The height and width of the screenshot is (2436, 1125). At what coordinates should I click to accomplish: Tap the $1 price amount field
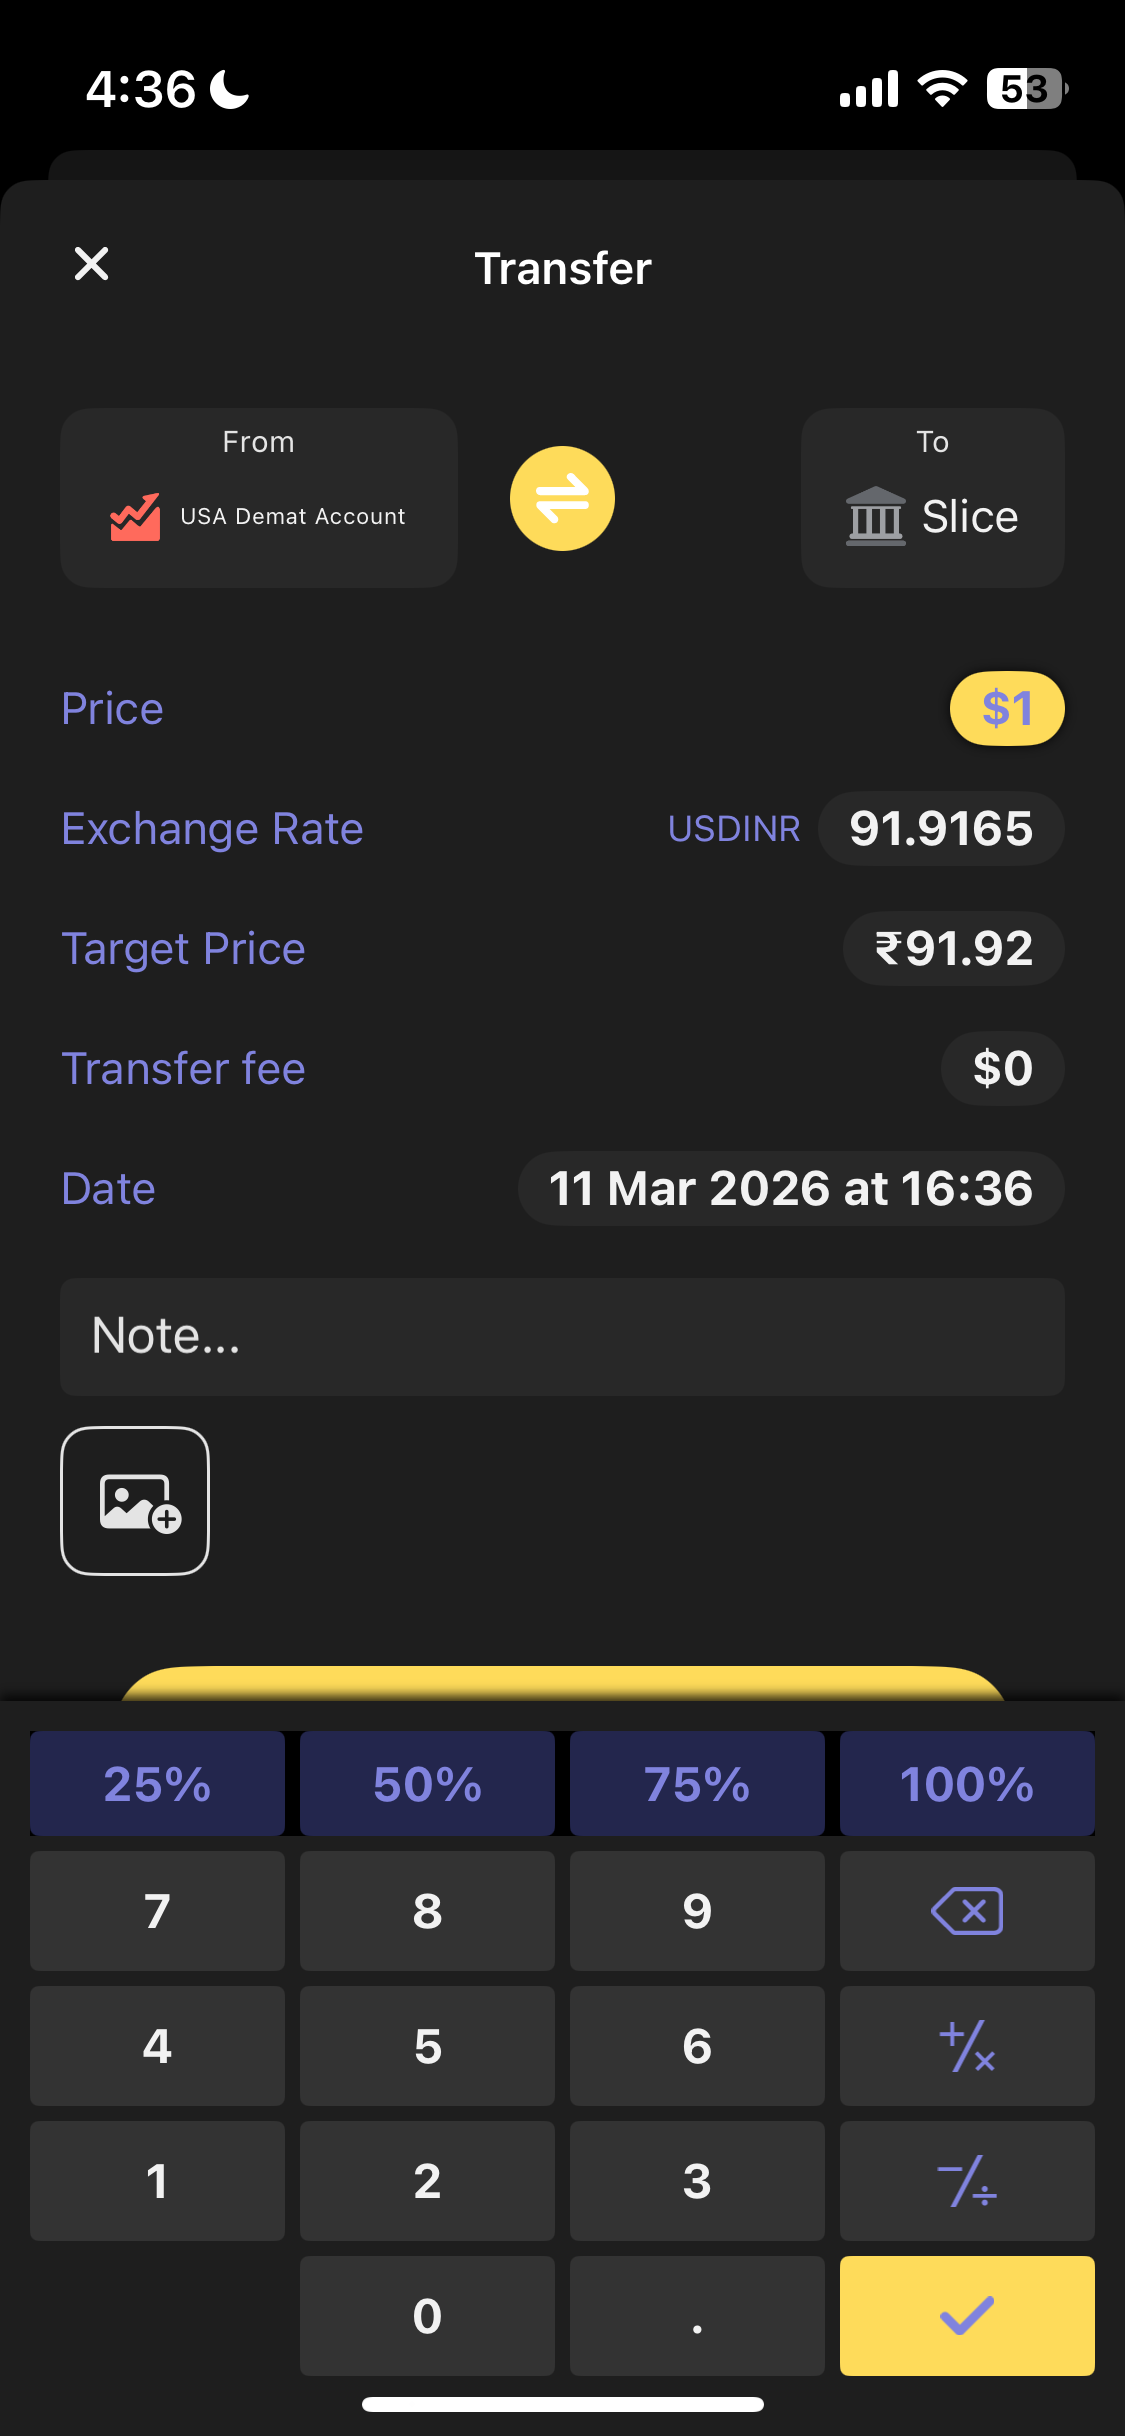[x=1006, y=709]
